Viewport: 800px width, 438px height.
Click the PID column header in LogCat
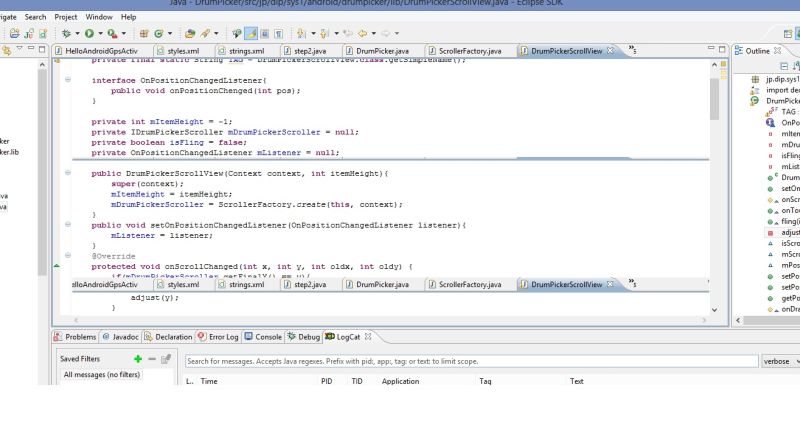pos(327,381)
